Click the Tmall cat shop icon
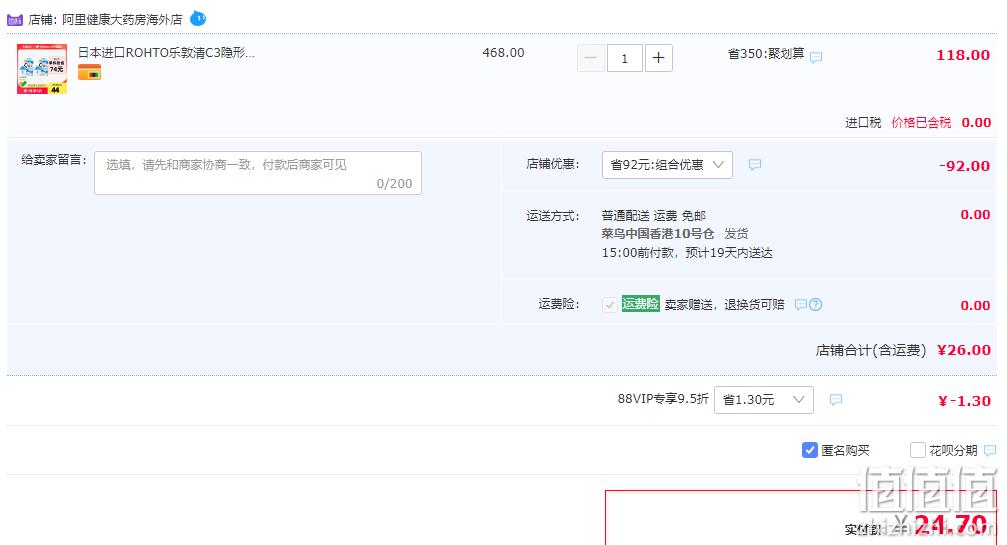1007x545 pixels. 15,20
